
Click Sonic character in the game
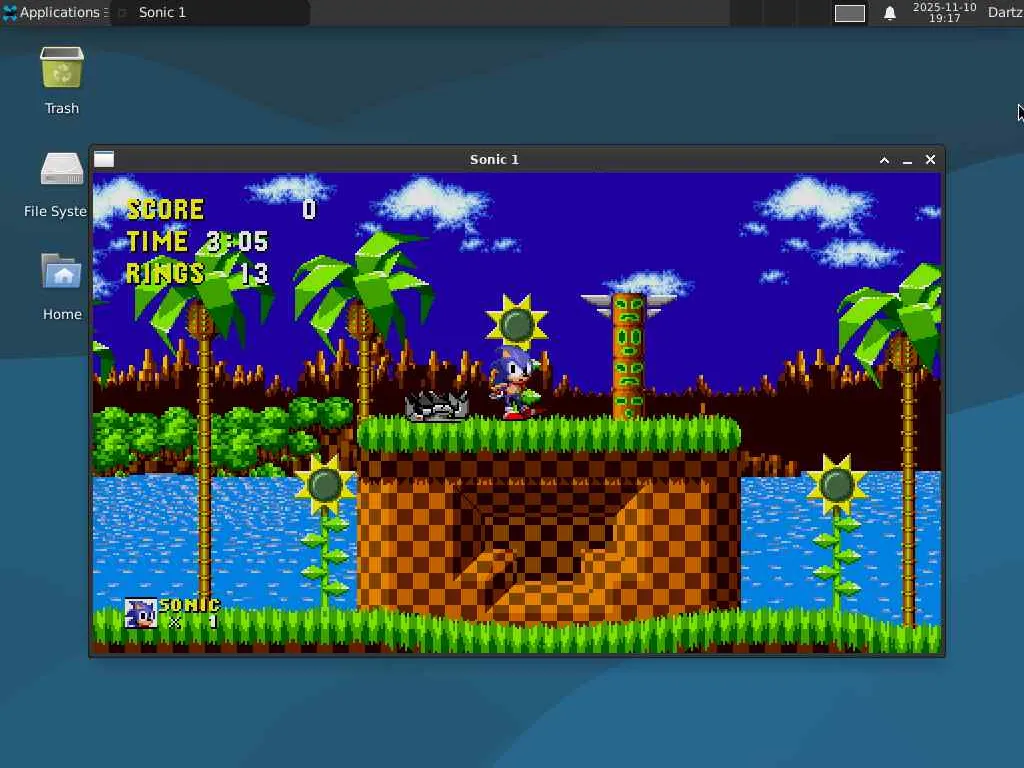[x=515, y=383]
